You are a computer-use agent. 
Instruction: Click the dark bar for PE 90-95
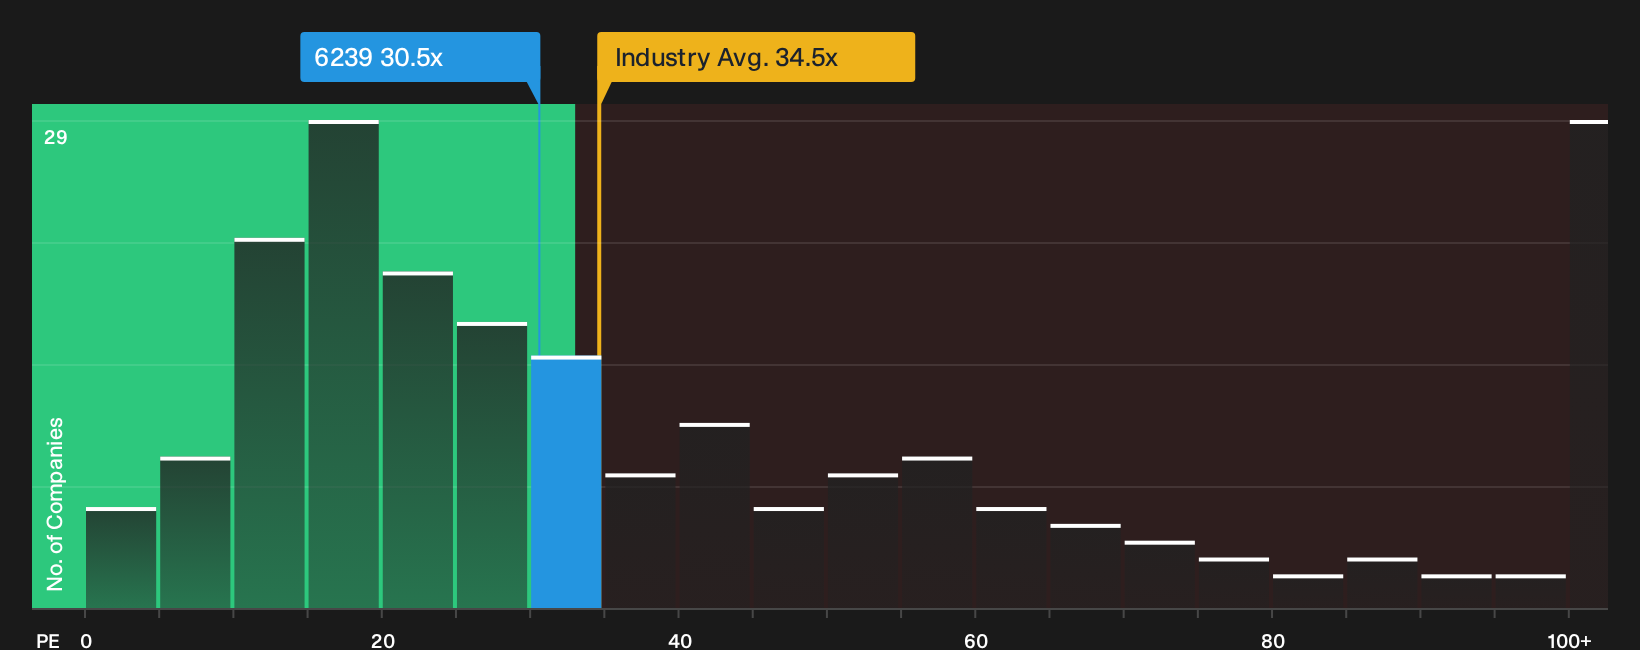1457,591
